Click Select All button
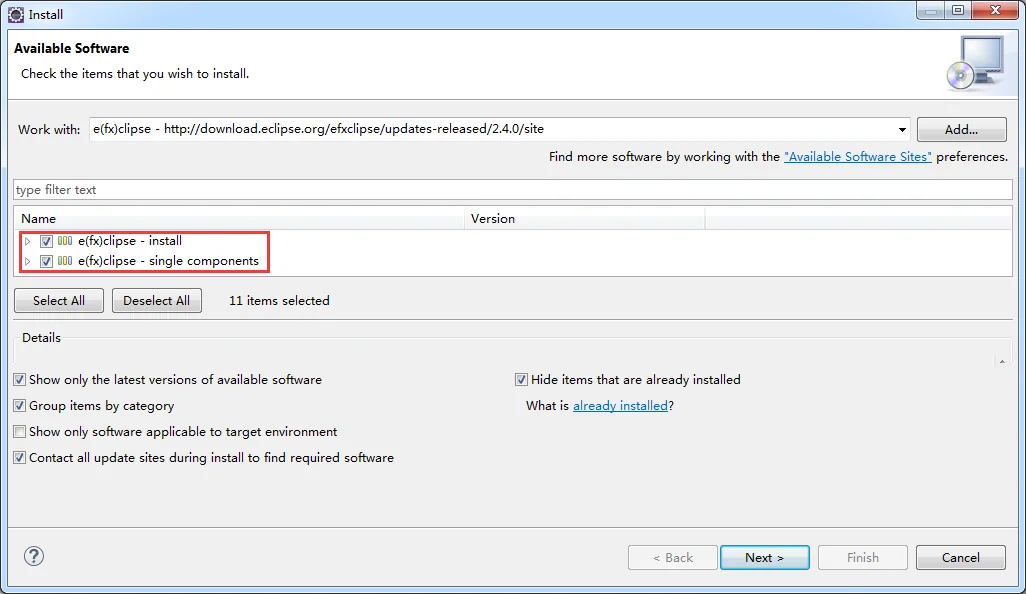 point(59,300)
